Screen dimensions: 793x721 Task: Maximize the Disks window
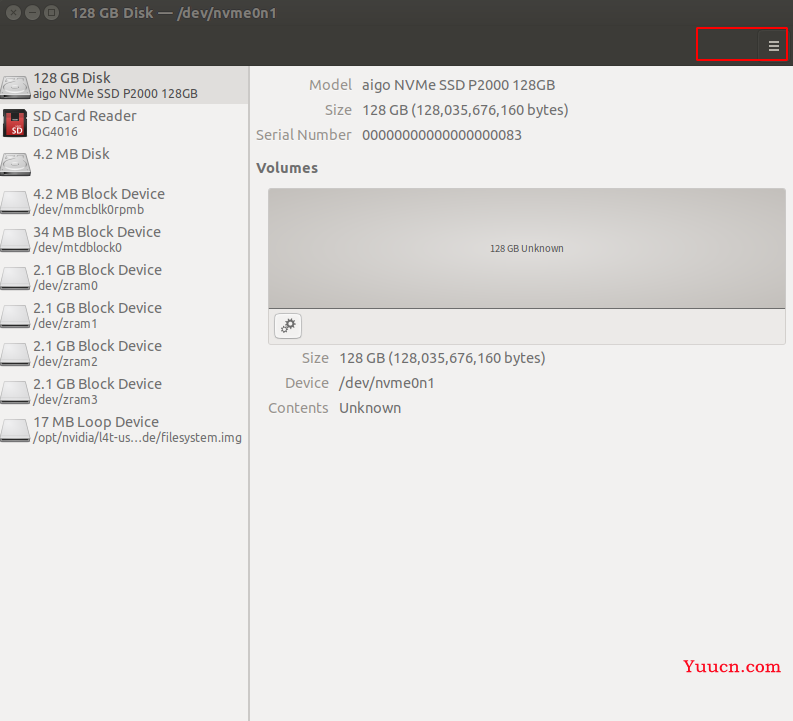pos(51,13)
